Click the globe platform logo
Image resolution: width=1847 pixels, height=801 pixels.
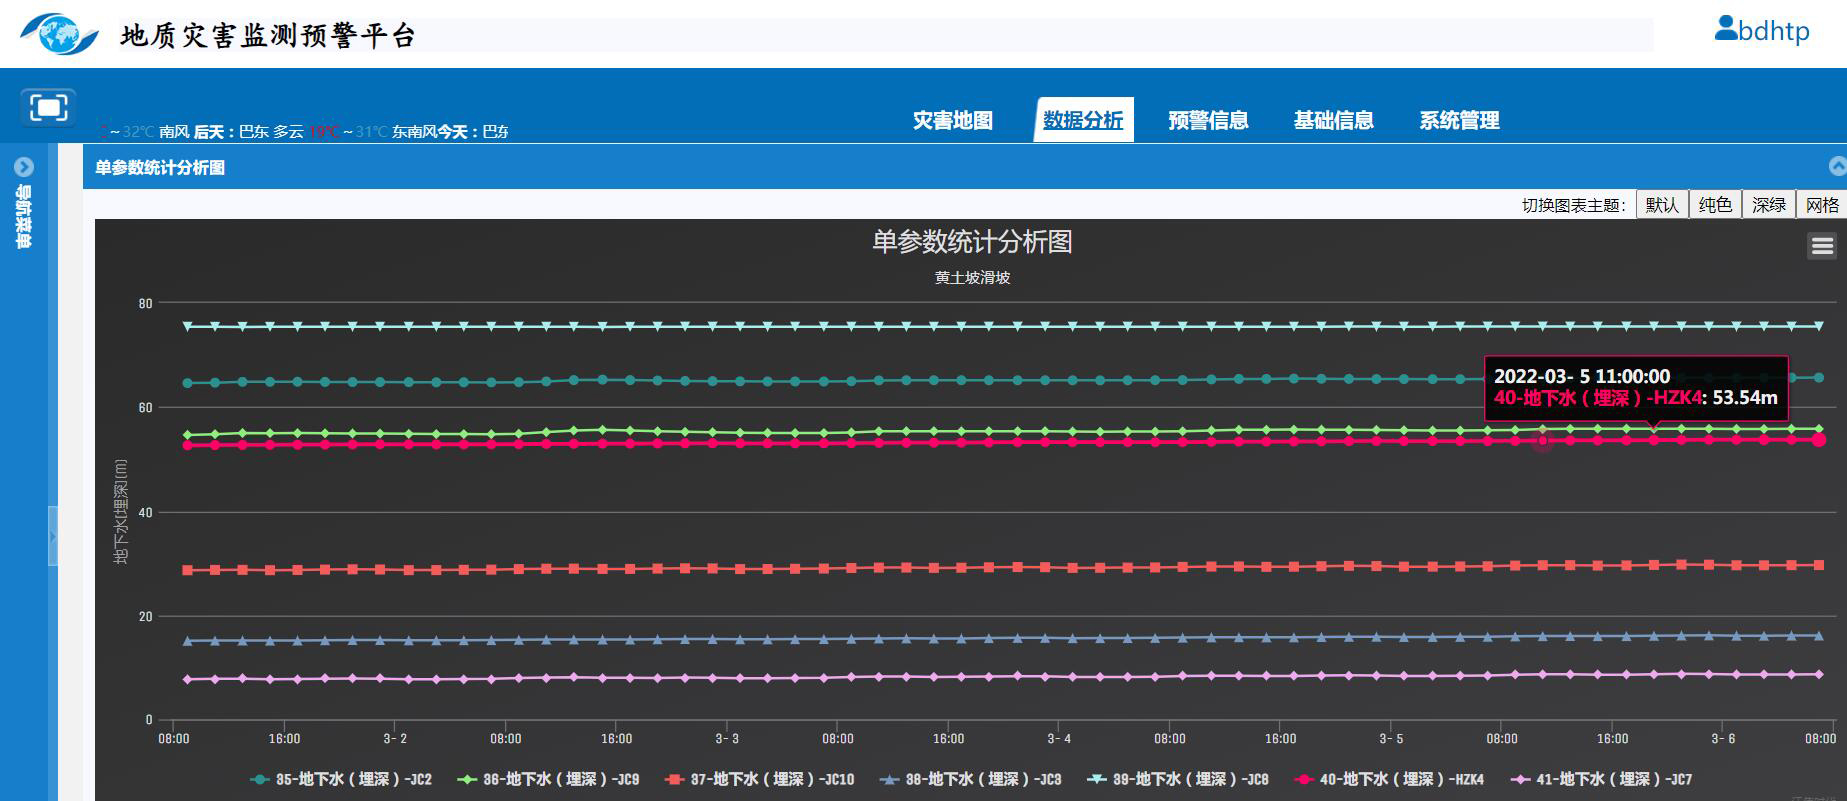[59, 33]
